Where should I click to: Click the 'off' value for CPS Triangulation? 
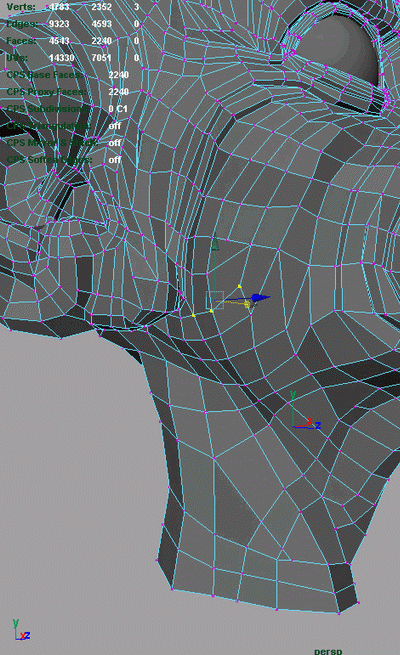(x=115, y=126)
